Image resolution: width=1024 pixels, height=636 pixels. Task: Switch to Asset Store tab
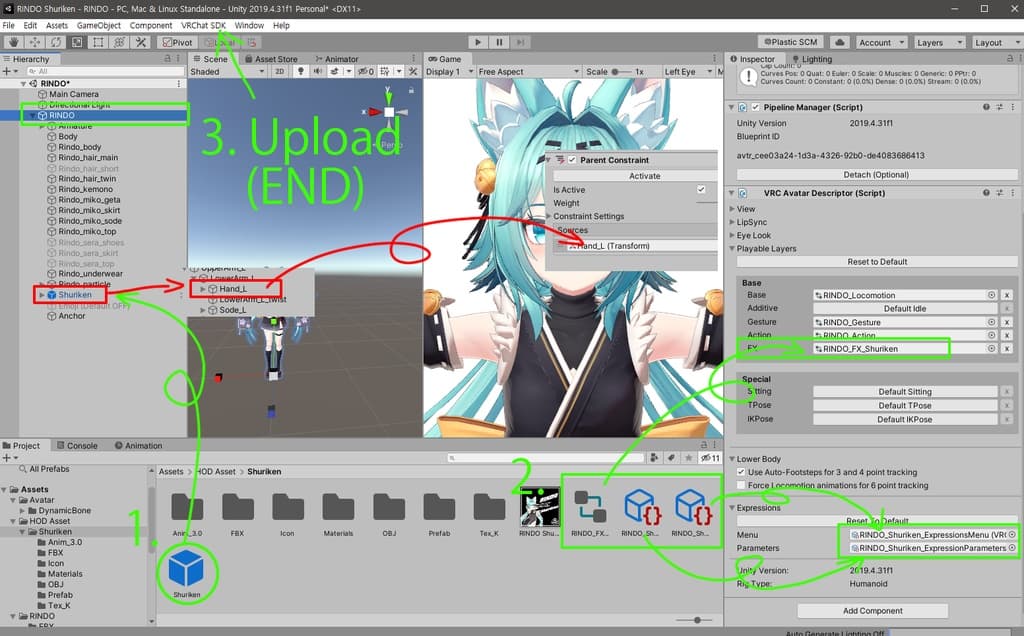[x=271, y=59]
